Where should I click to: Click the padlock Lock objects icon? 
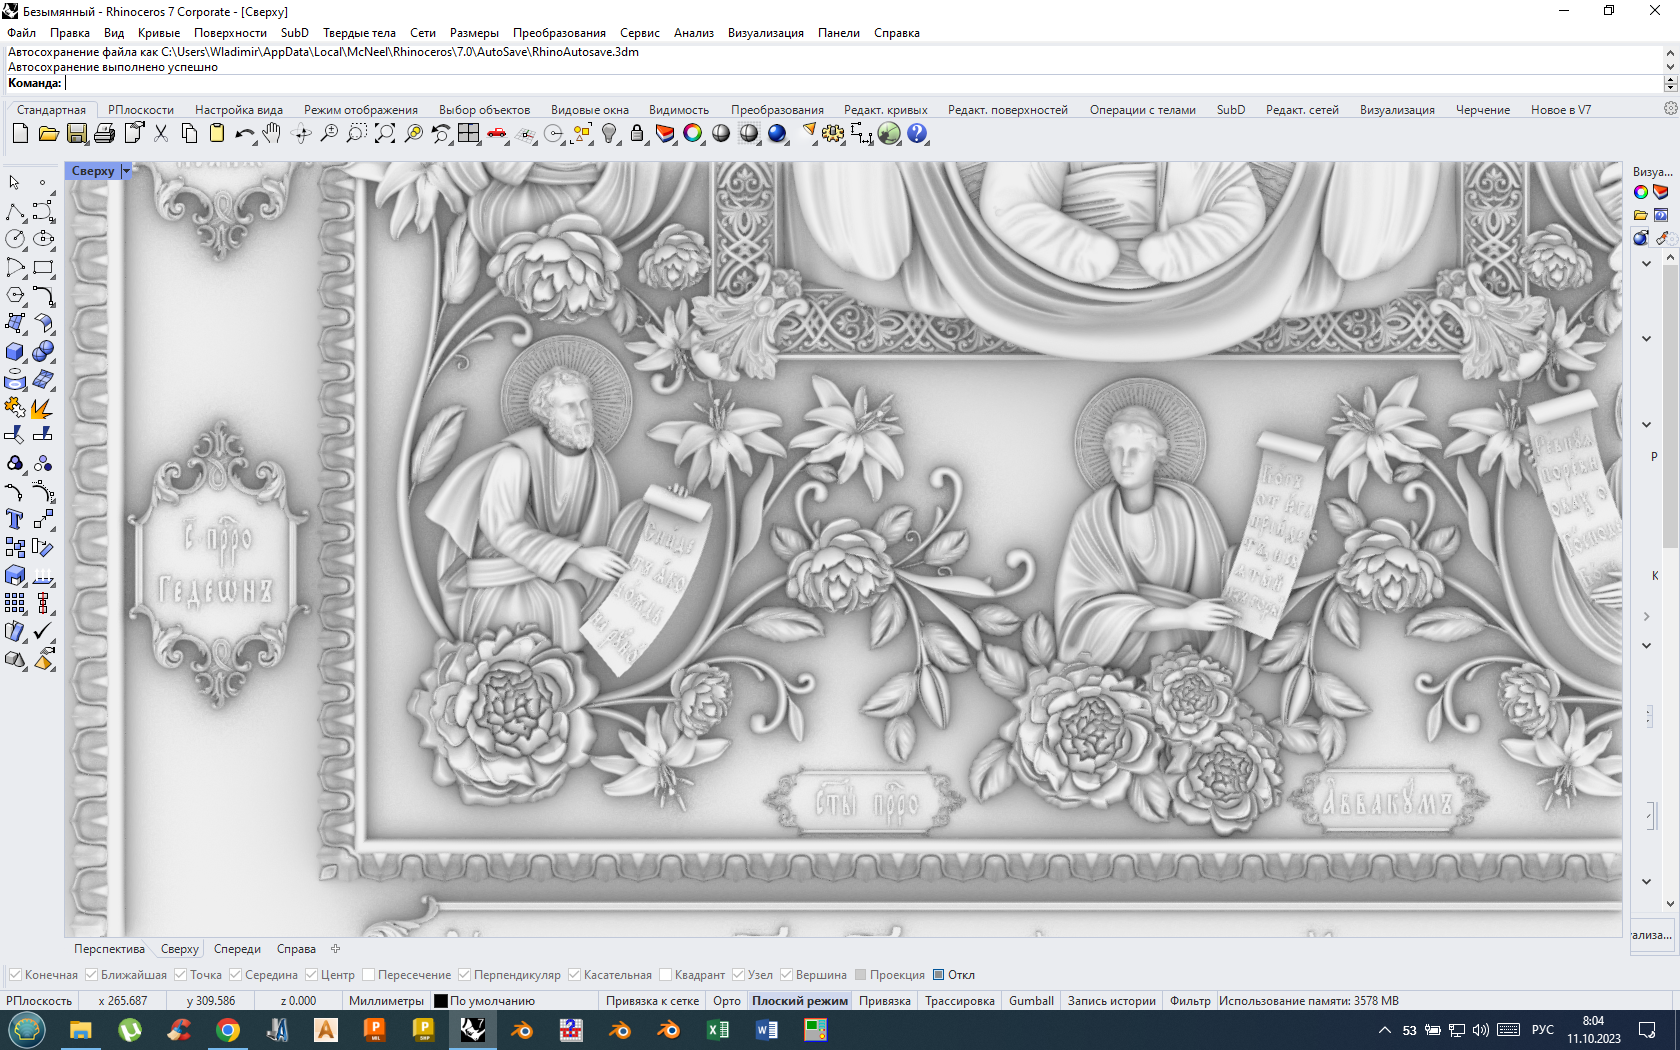point(637,133)
